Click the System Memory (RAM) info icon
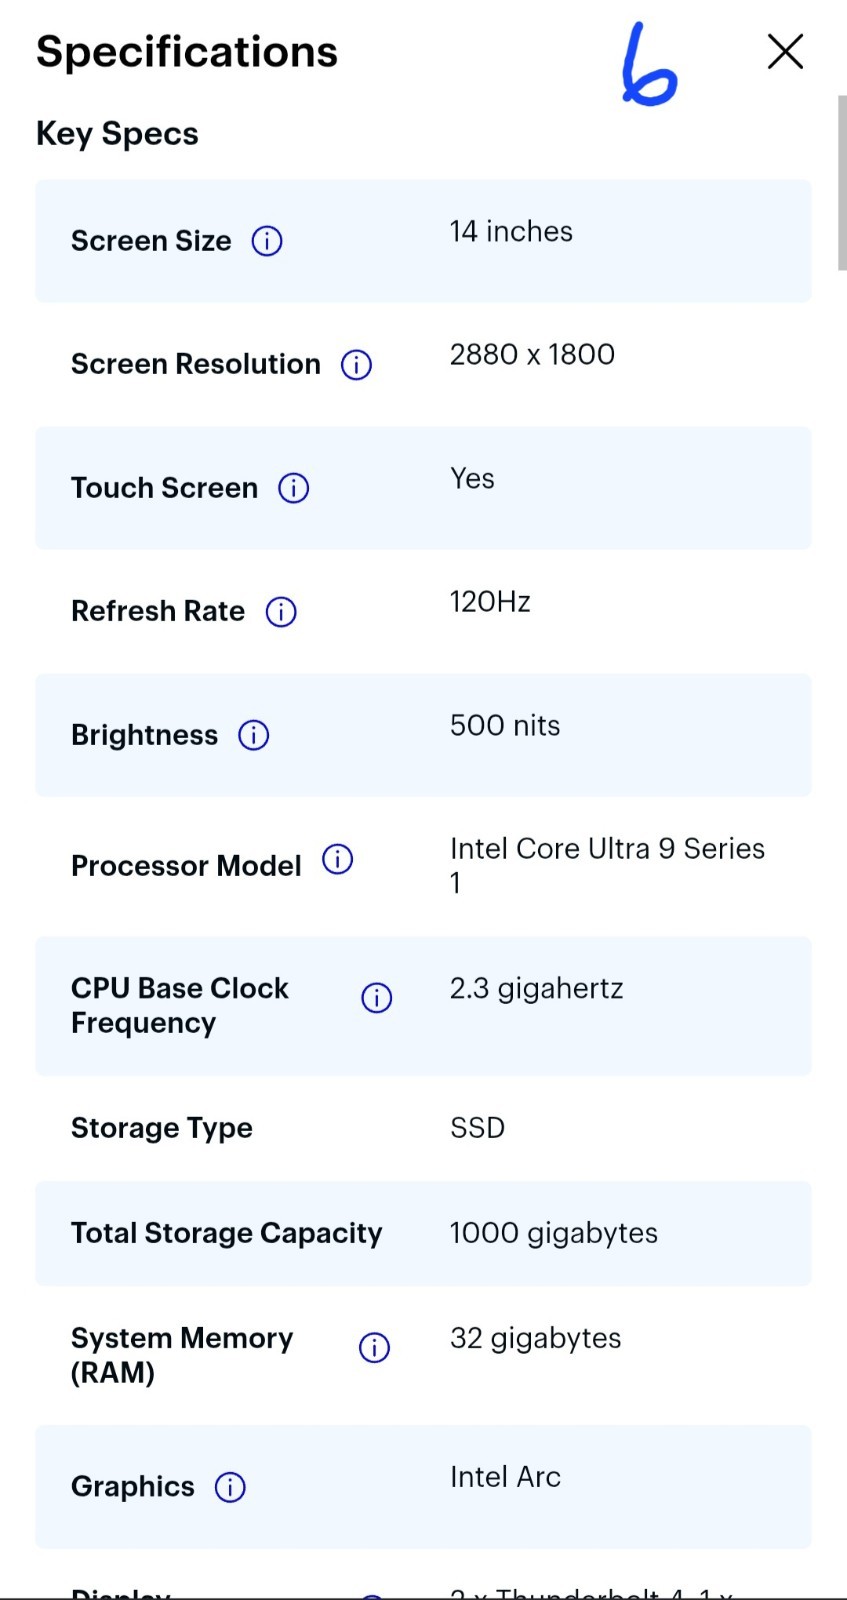 coord(374,1348)
